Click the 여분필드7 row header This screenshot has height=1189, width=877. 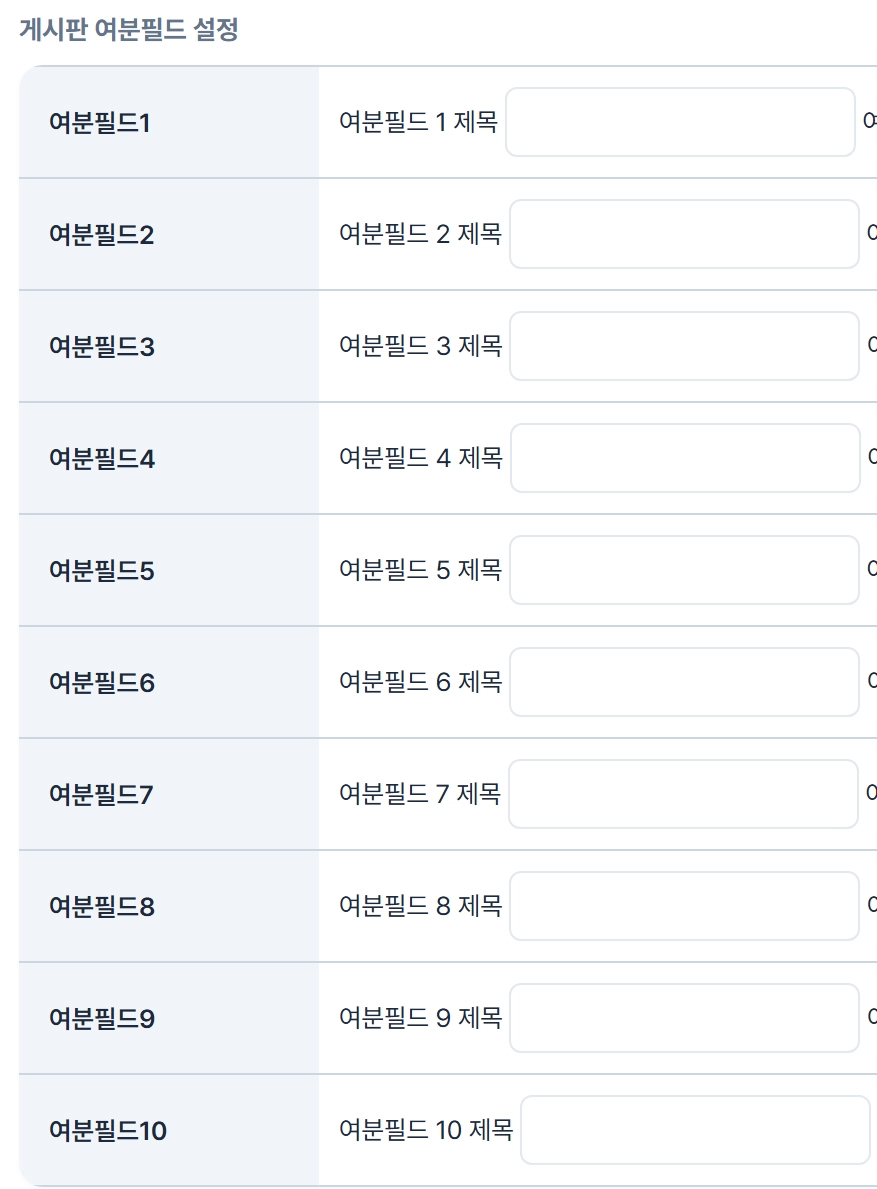click(x=101, y=795)
